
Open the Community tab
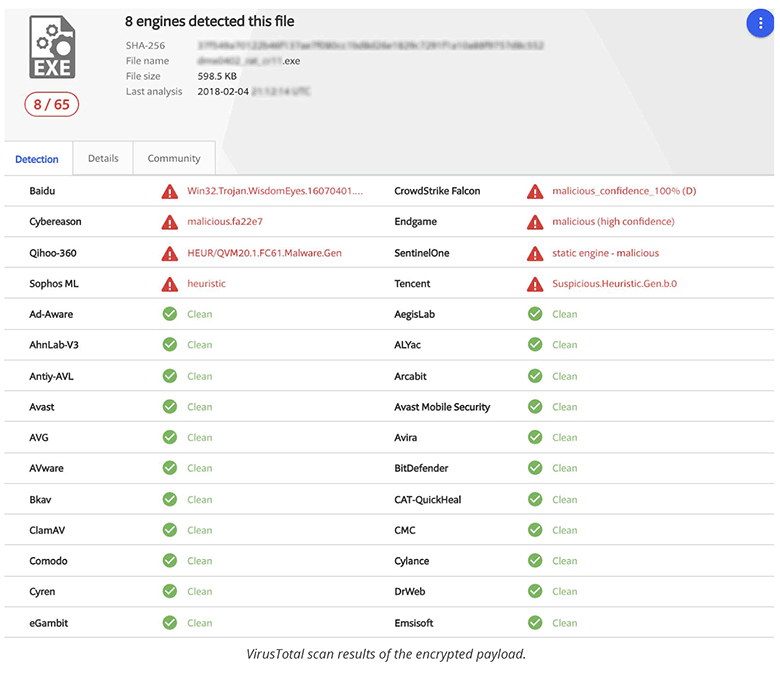coord(174,158)
